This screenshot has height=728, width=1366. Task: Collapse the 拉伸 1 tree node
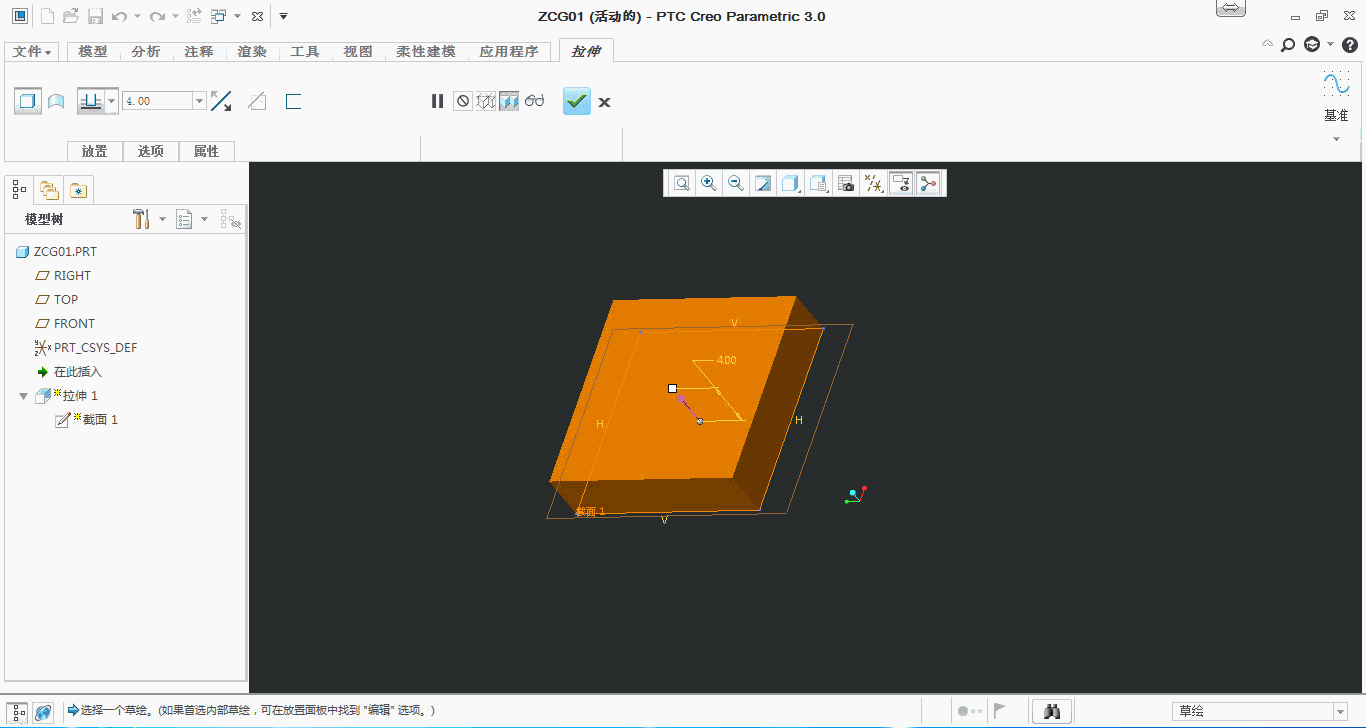23,396
